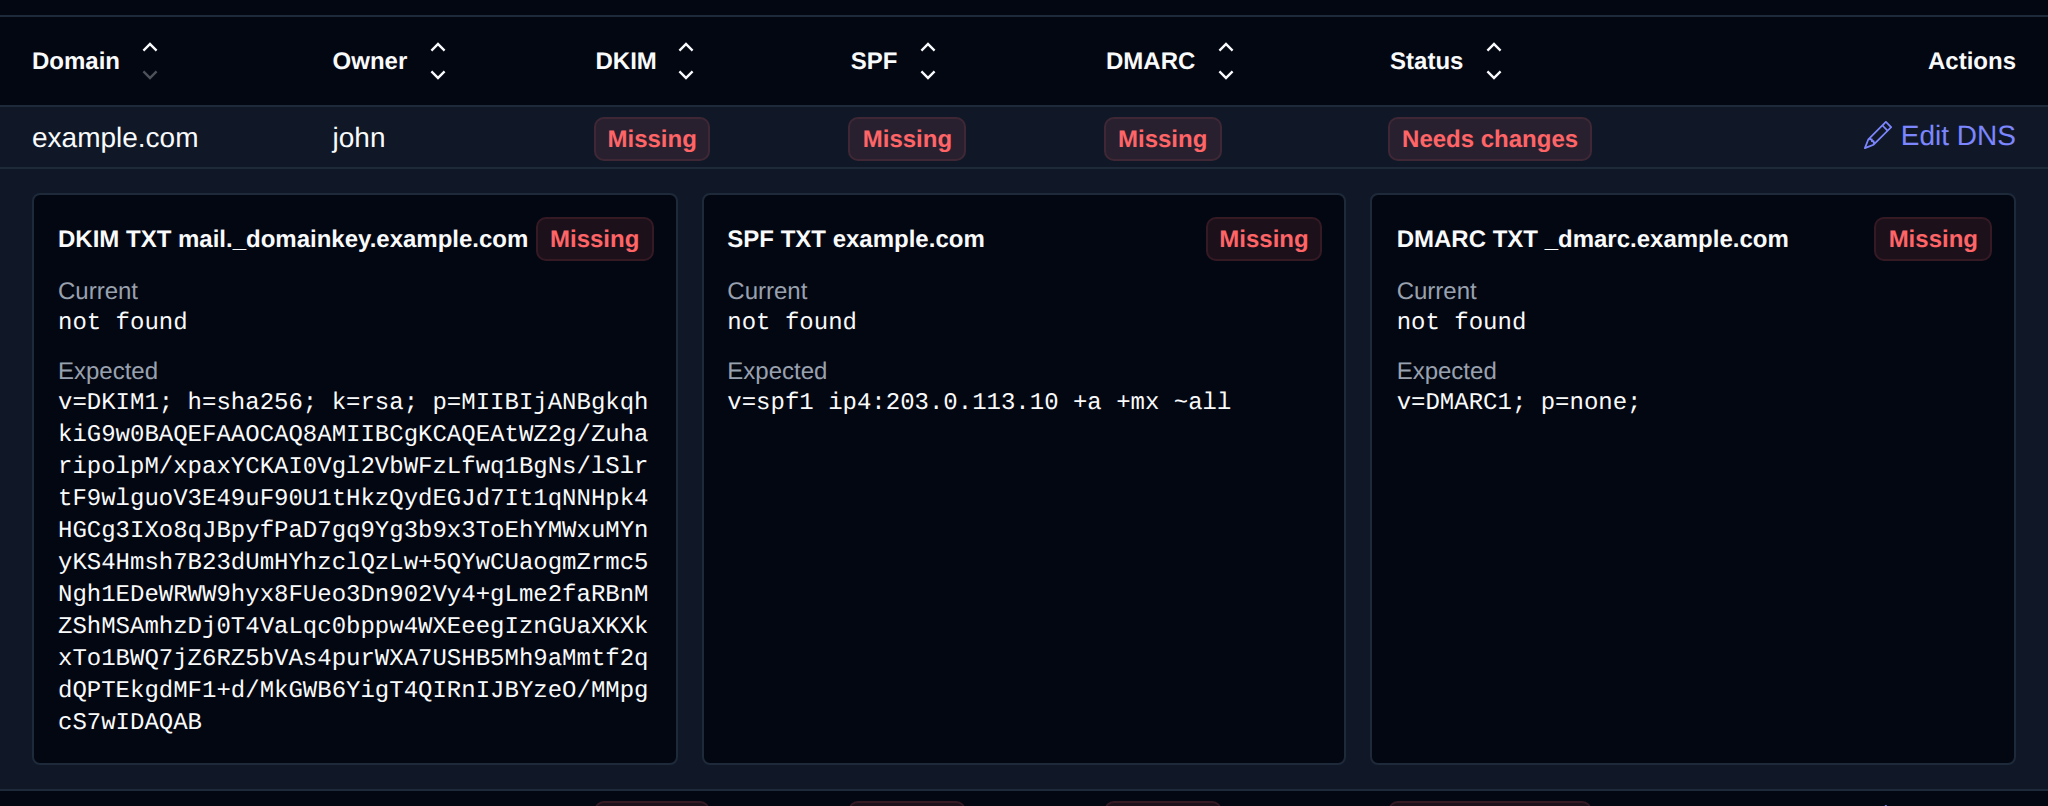Click the Actions column header

coord(1971,61)
